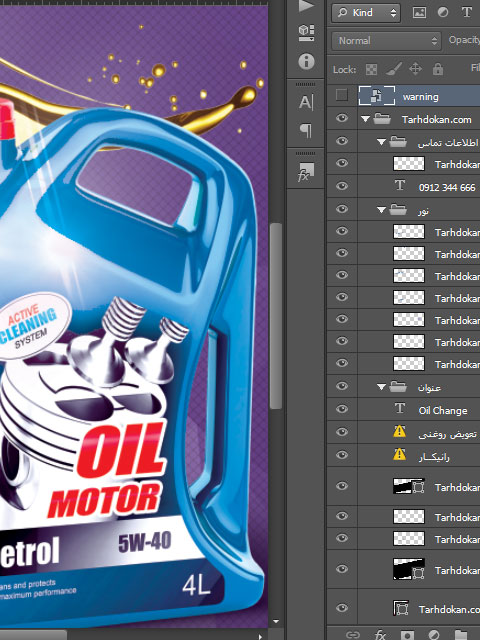Click warning icon on رانیکار layer

tap(400, 454)
